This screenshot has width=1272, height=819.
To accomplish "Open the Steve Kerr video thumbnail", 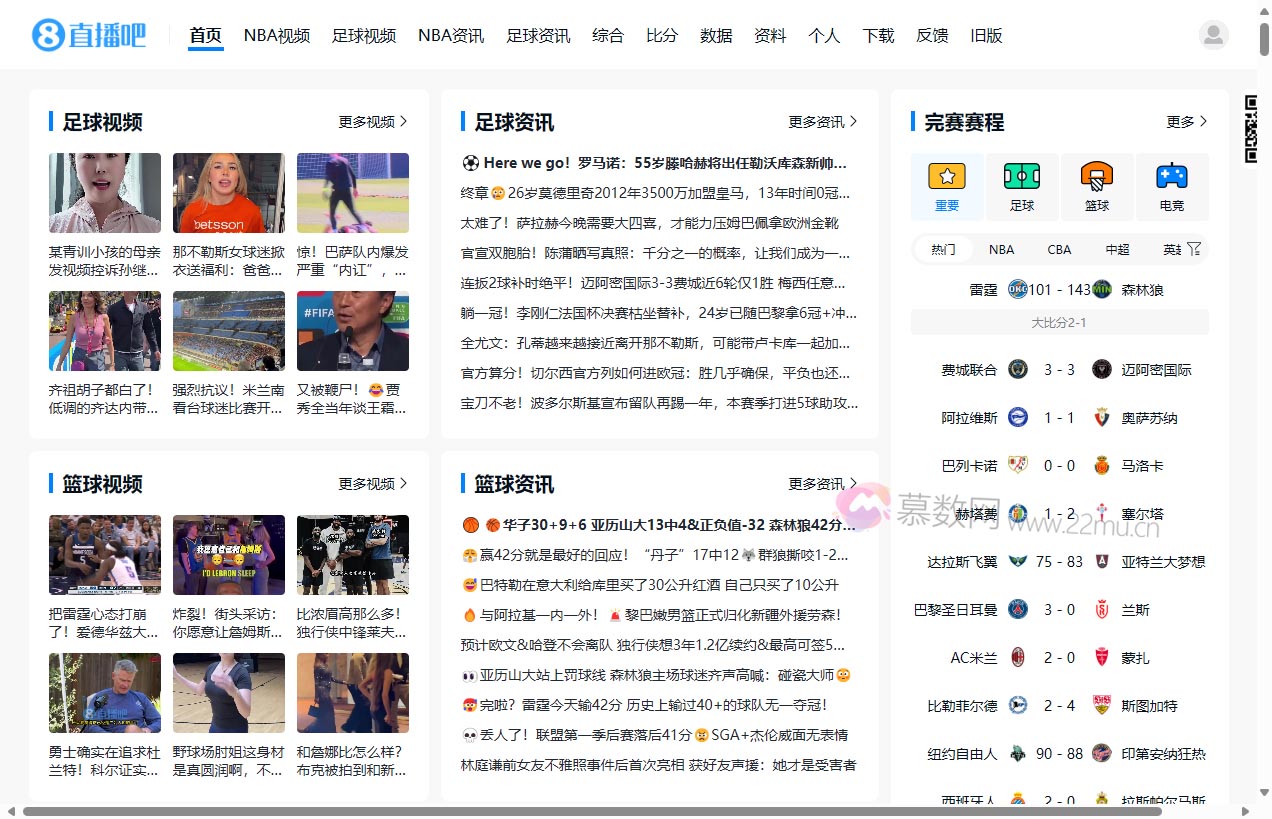I will coord(104,692).
